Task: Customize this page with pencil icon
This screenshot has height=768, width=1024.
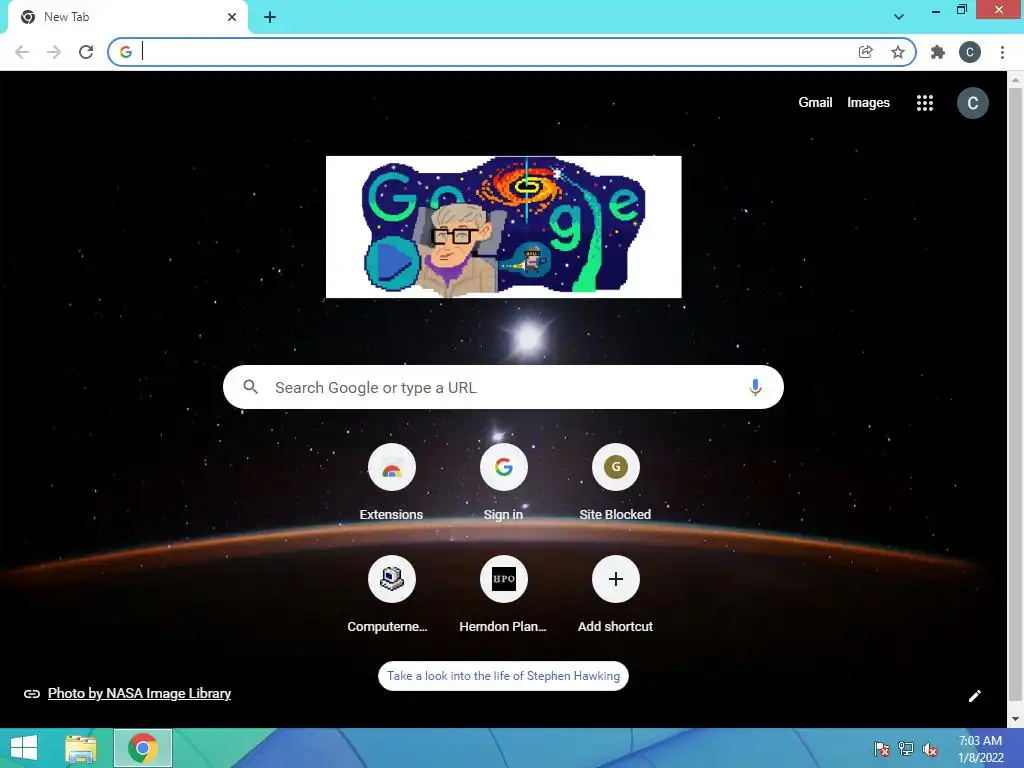Action: click(x=974, y=696)
